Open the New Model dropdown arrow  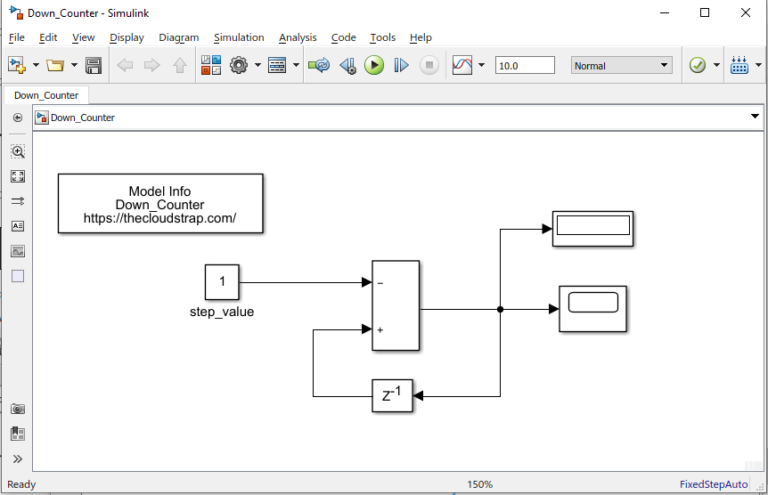point(36,65)
